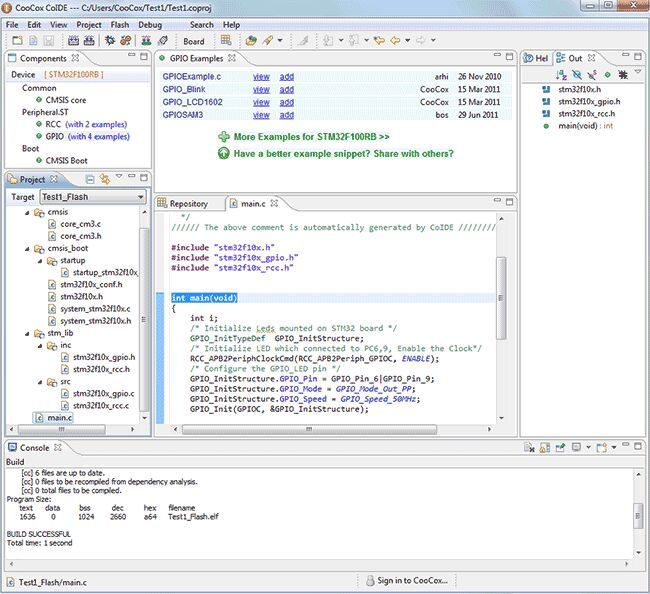Click the alphabetical Sort icon in Outline
Screen dimensions: 650x594
(x=561, y=75)
